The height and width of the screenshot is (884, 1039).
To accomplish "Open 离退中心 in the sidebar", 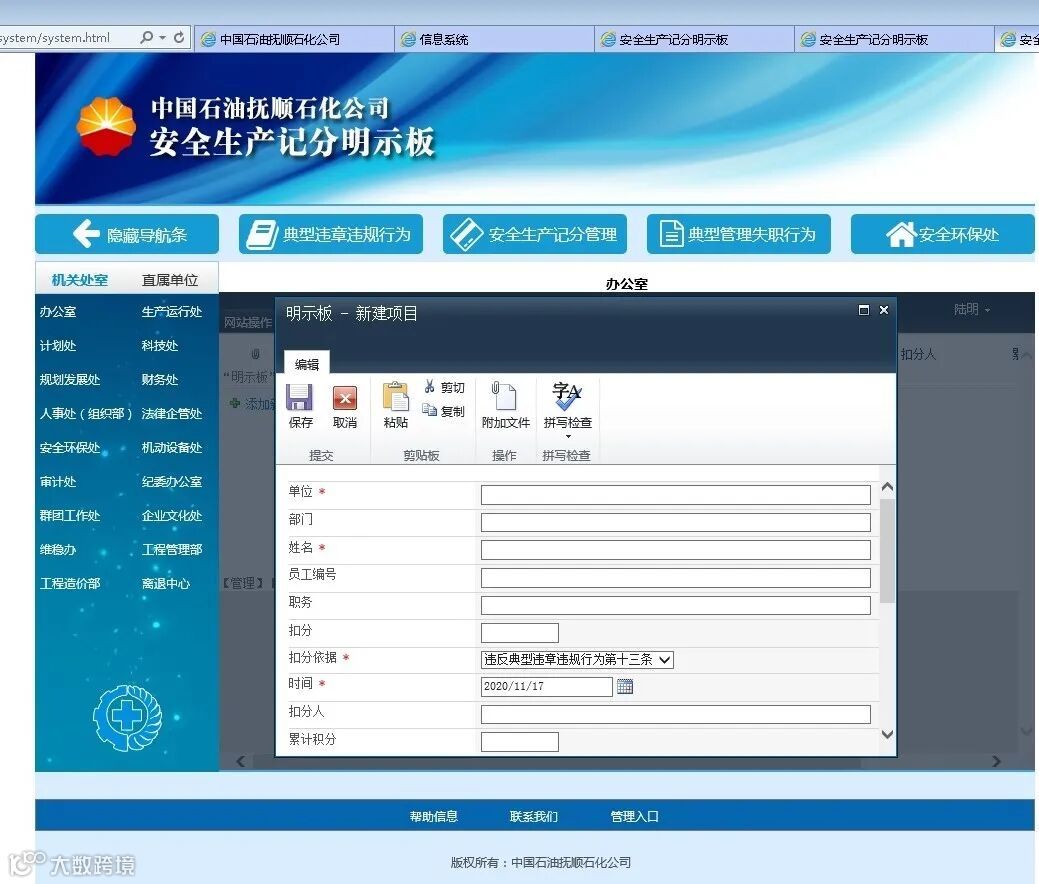I will [x=166, y=584].
